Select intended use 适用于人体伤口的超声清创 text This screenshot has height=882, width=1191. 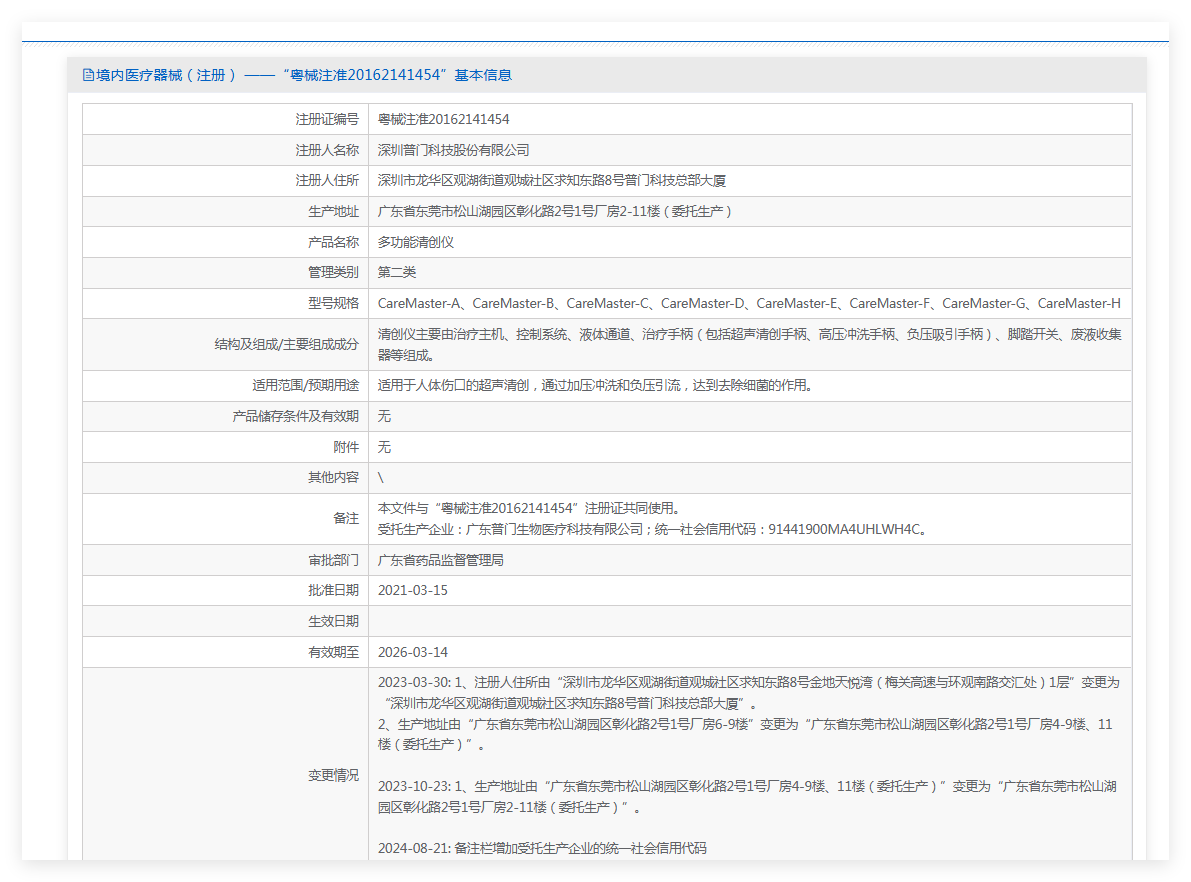pyautogui.click(x=597, y=386)
